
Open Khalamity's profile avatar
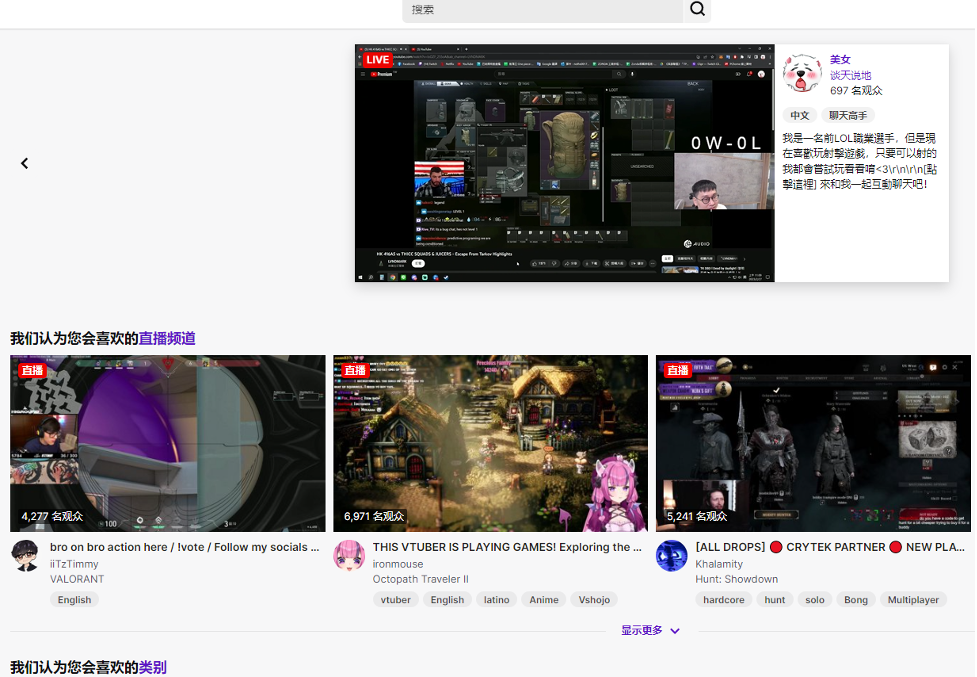672,556
